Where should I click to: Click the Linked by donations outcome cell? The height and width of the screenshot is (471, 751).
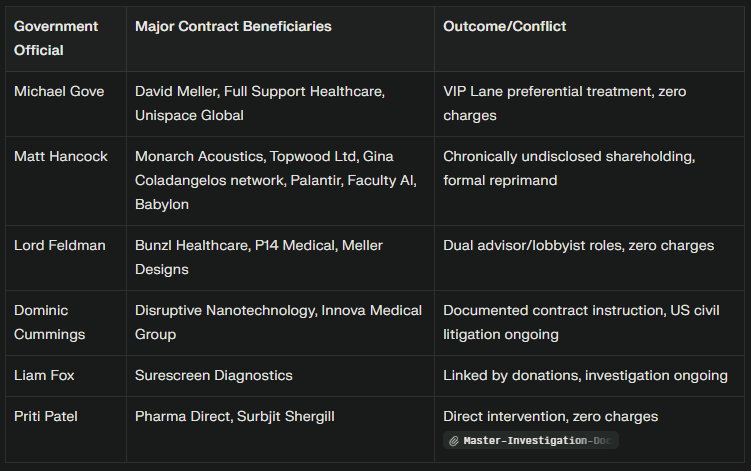pyautogui.click(x=589, y=376)
